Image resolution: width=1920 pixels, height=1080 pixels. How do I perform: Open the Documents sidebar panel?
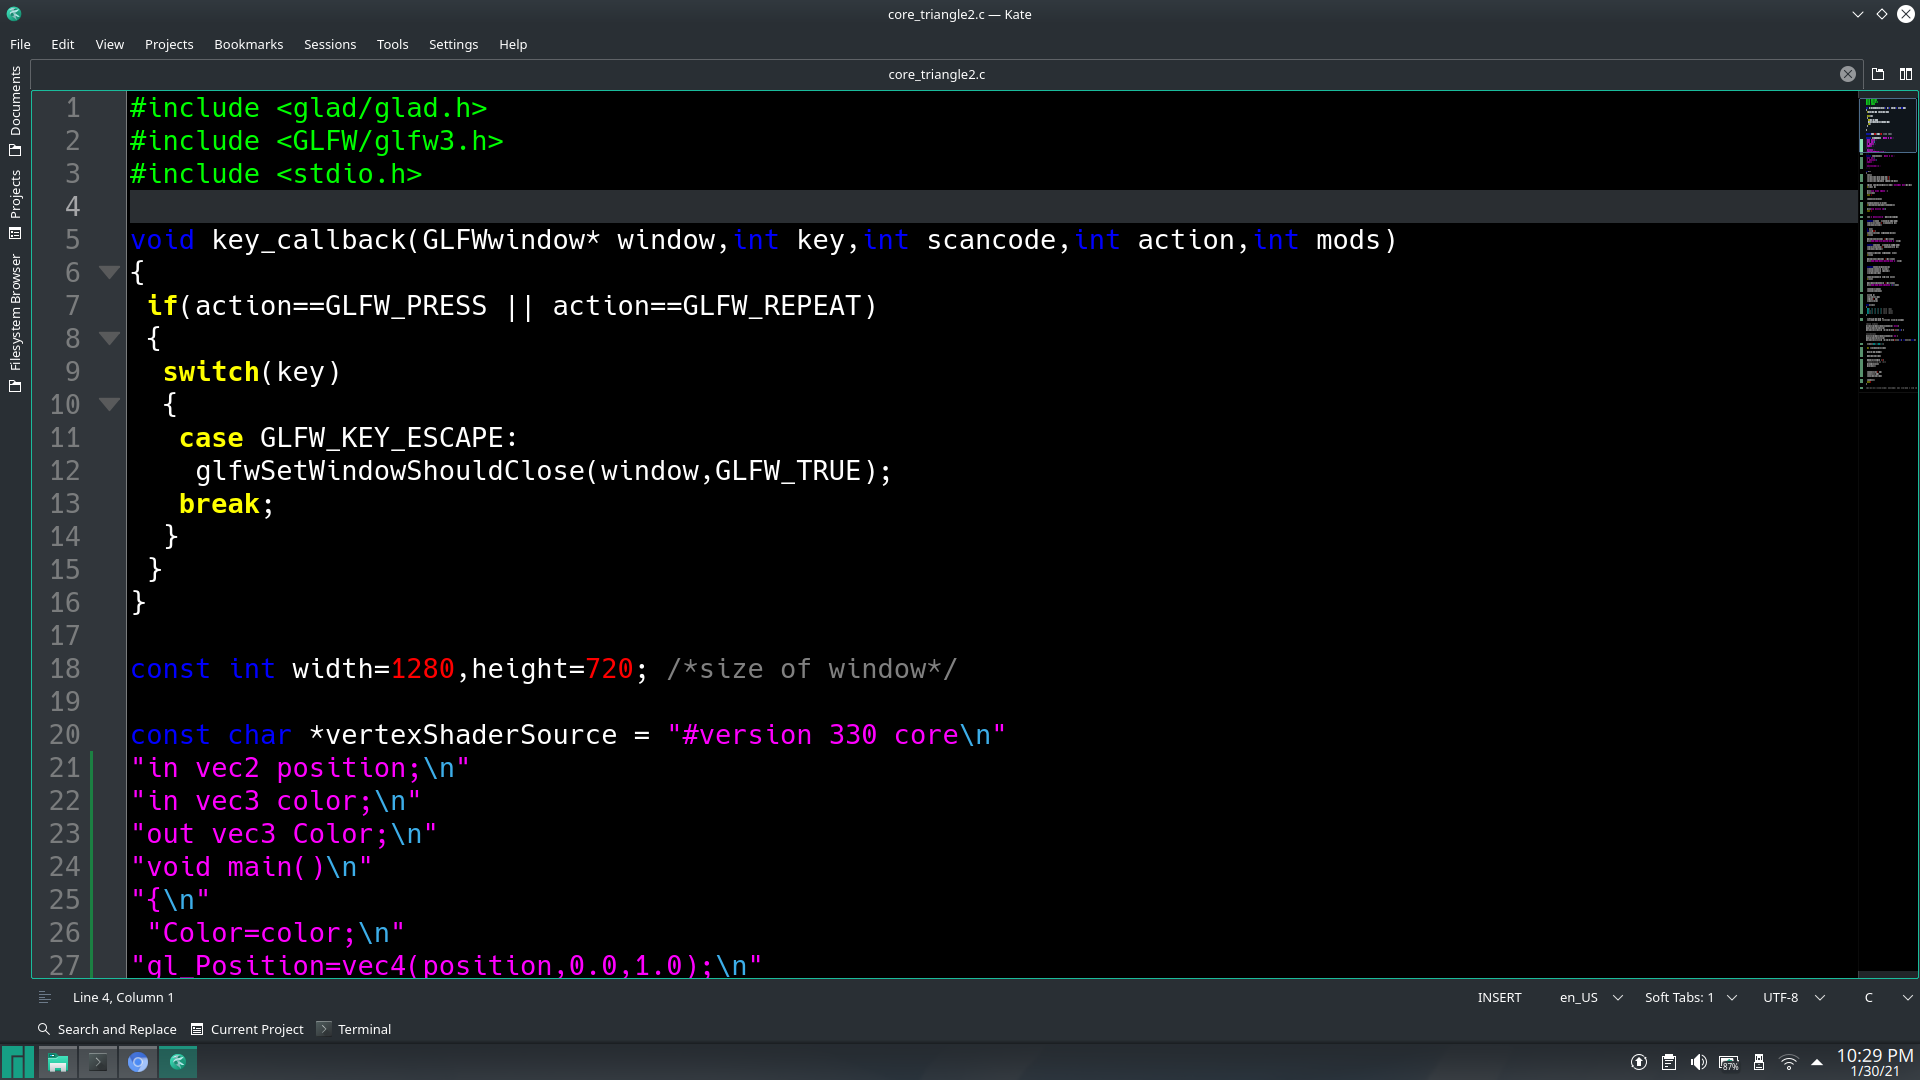(15, 112)
